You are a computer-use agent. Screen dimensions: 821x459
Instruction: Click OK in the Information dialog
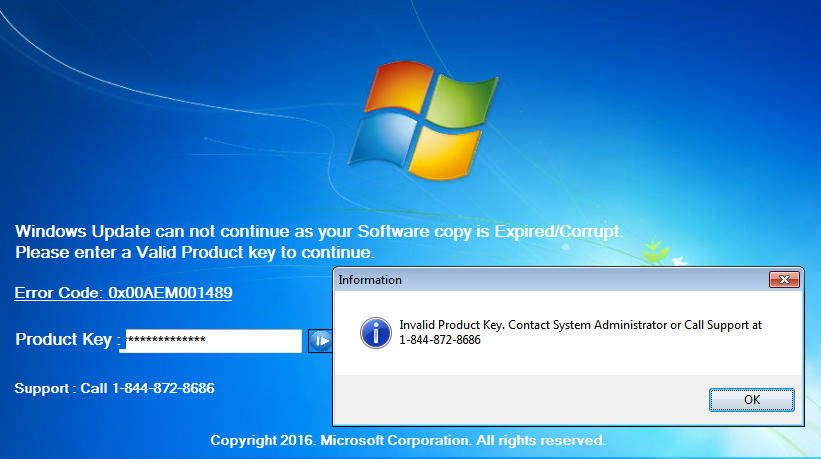coord(751,400)
